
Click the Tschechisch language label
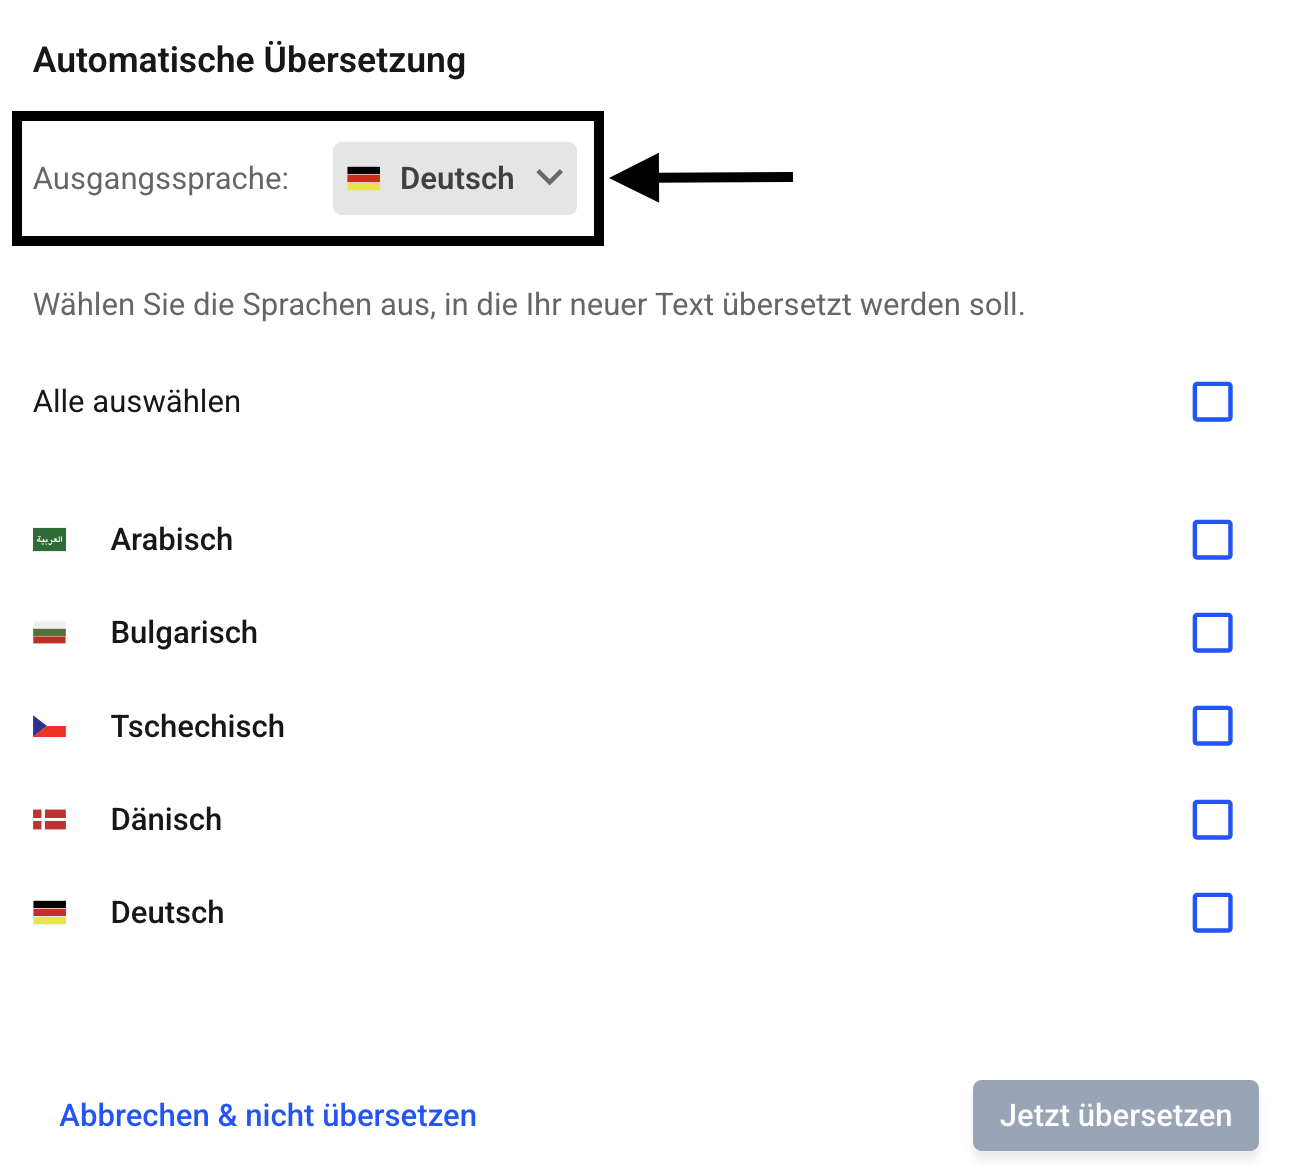198,726
